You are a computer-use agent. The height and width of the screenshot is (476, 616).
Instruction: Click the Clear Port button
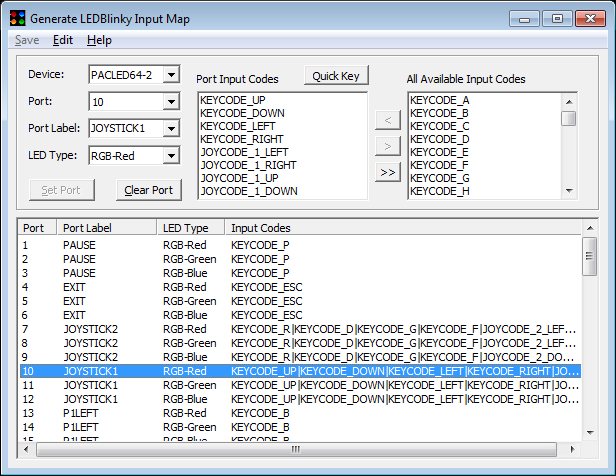(149, 190)
